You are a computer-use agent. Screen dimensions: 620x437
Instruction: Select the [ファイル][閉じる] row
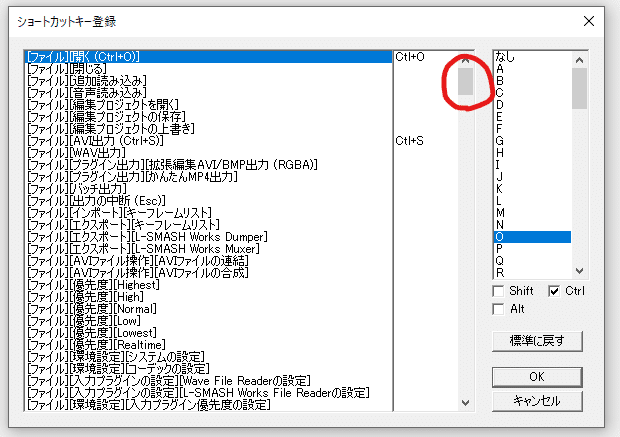pyautogui.click(x=208, y=69)
